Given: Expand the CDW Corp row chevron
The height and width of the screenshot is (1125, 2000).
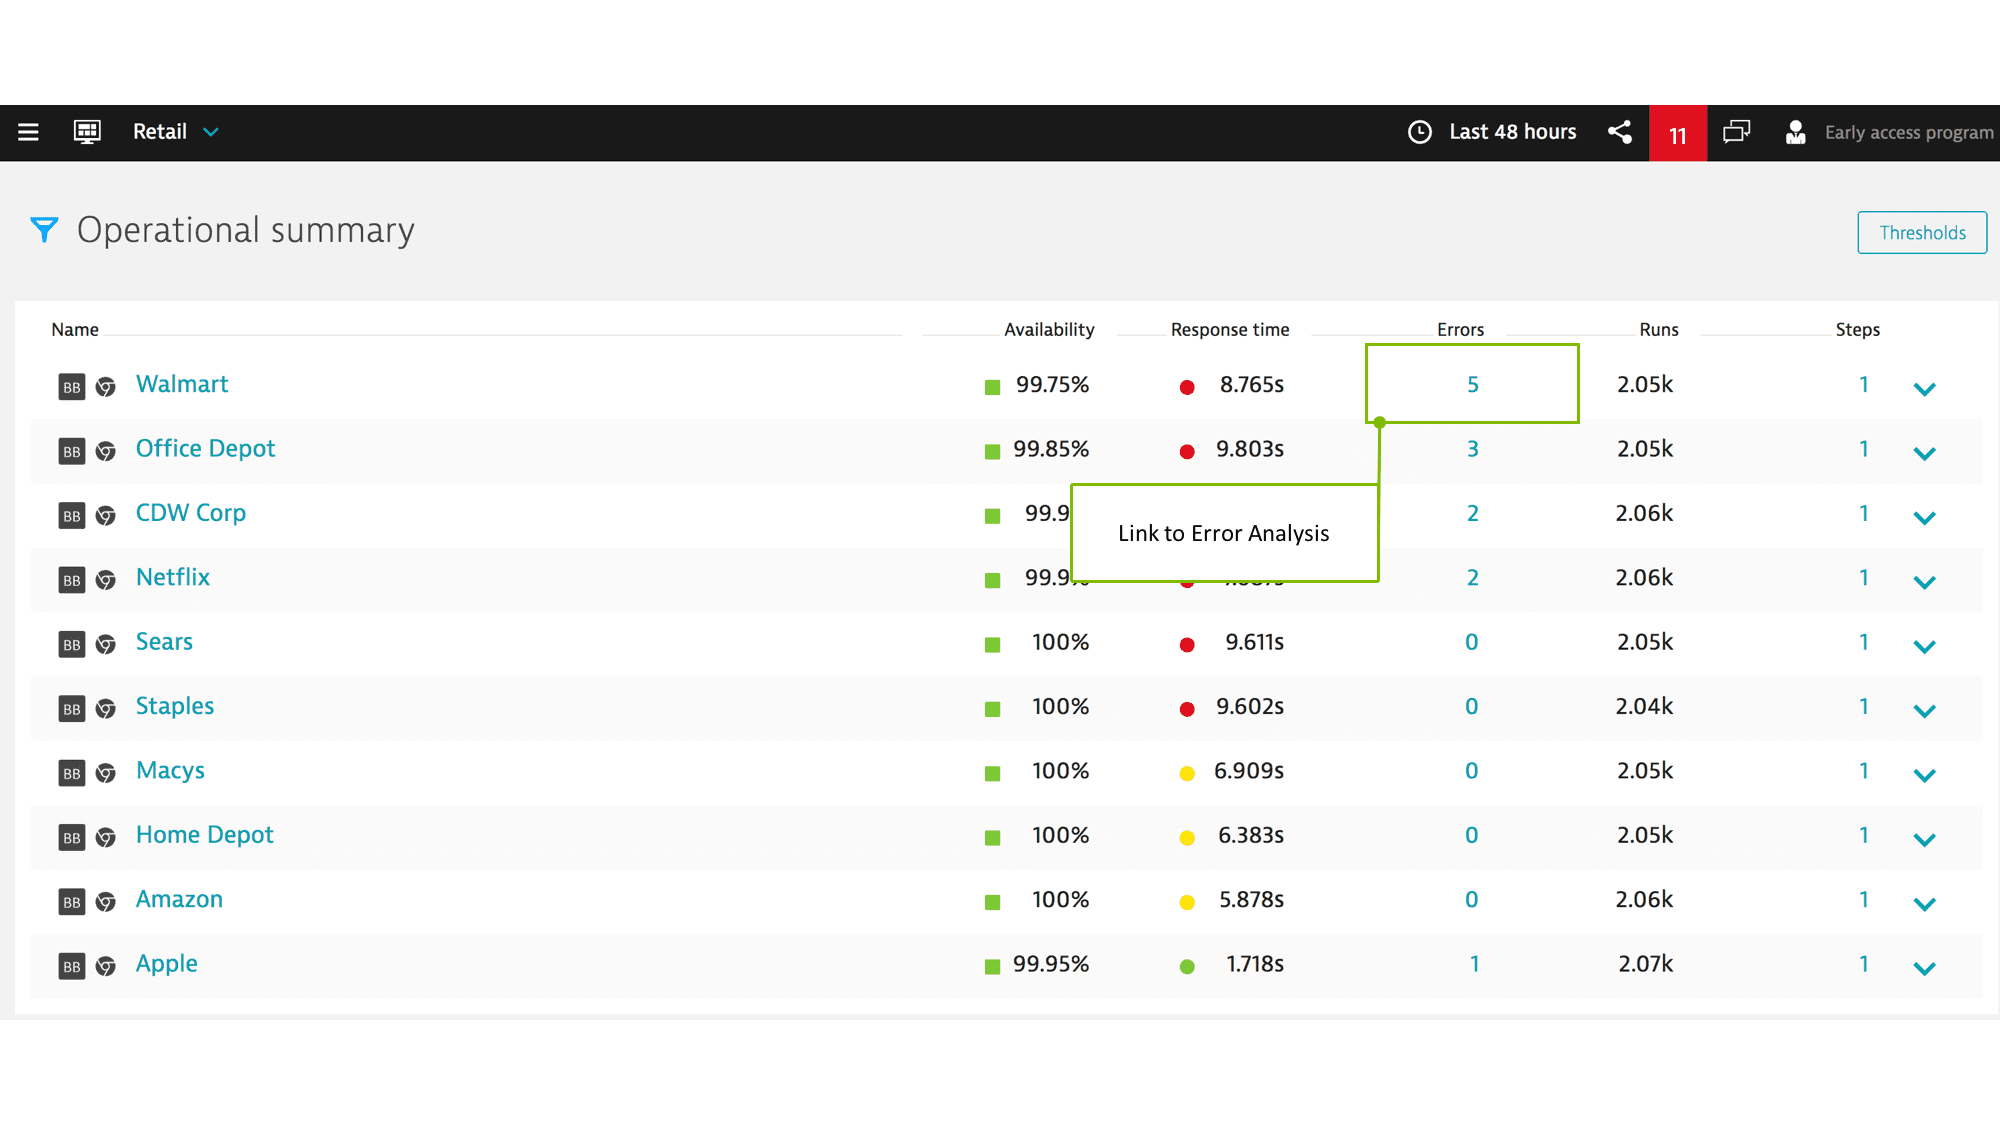Looking at the screenshot, I should (x=1924, y=518).
